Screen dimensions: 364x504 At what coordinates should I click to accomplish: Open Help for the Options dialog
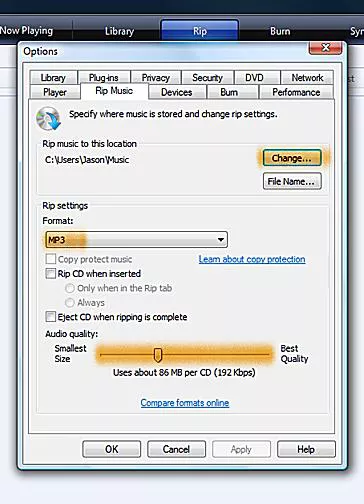coord(306,449)
